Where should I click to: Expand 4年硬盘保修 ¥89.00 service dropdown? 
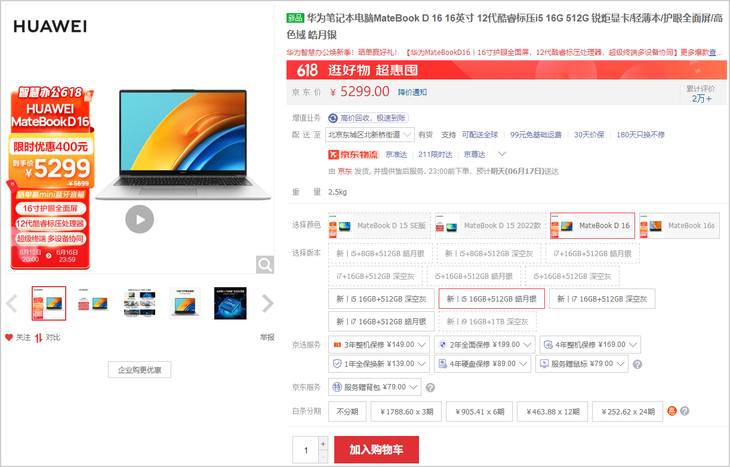[x=485, y=365]
